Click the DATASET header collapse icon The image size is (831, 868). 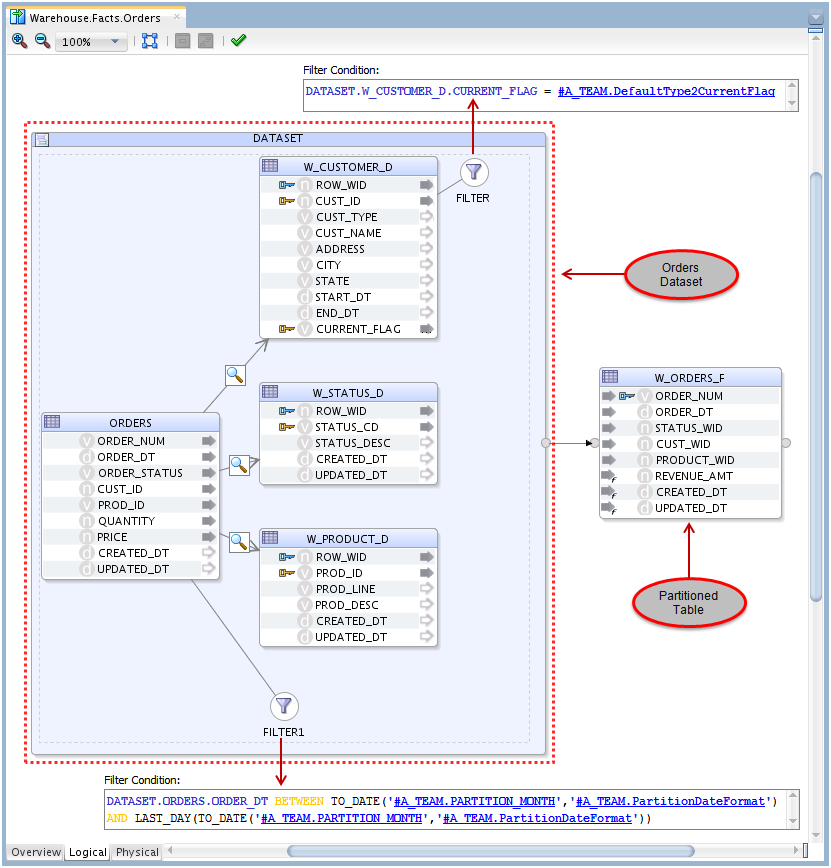coord(42,139)
